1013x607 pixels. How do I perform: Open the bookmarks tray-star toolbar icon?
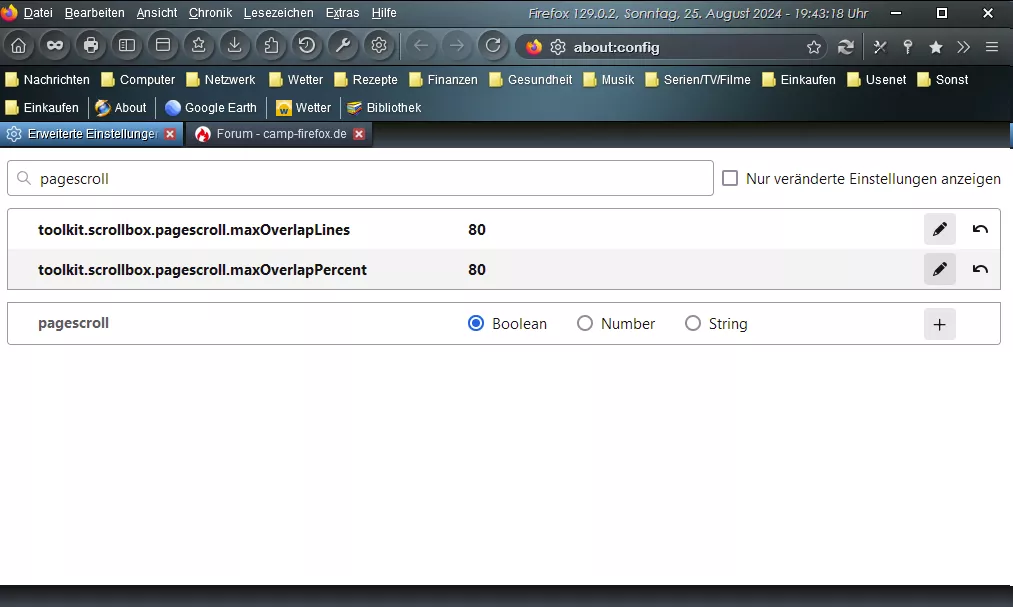pyautogui.click(x=199, y=46)
